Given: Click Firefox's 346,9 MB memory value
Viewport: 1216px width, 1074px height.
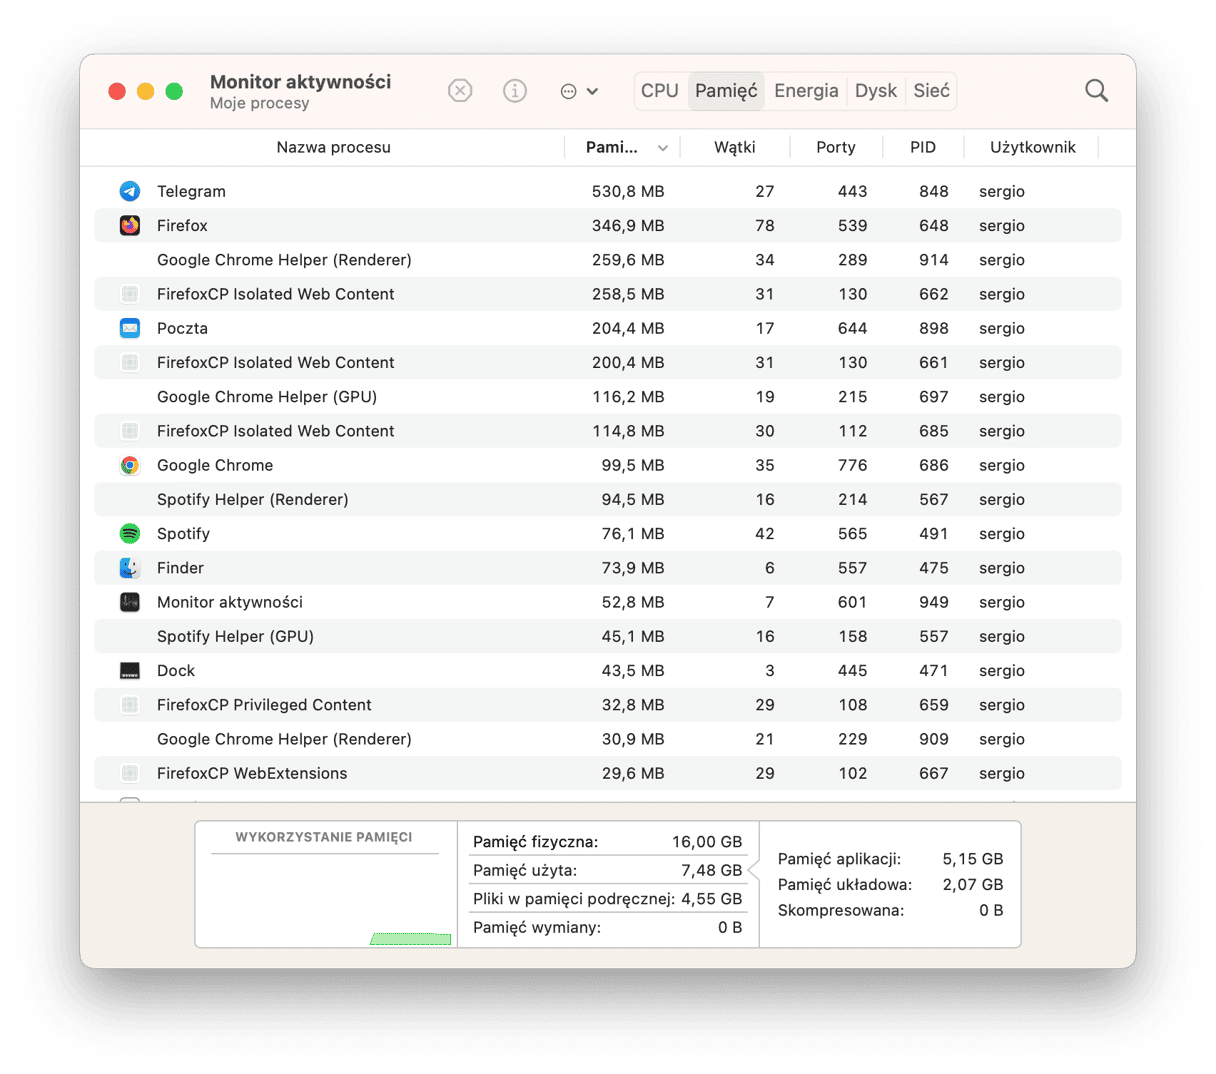Looking at the screenshot, I should point(628,225).
